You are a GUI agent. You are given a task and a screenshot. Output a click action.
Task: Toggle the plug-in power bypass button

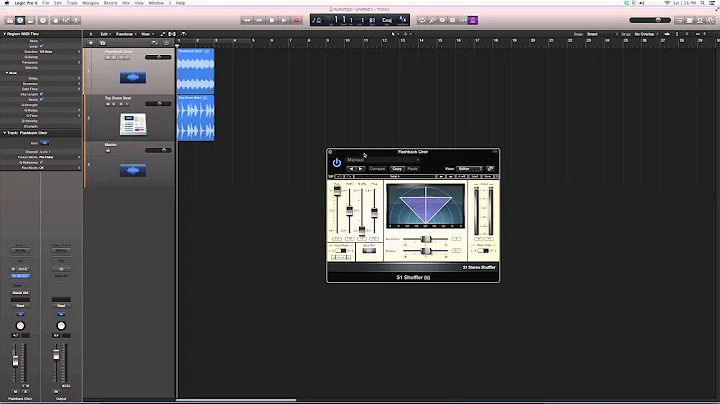coord(337,163)
